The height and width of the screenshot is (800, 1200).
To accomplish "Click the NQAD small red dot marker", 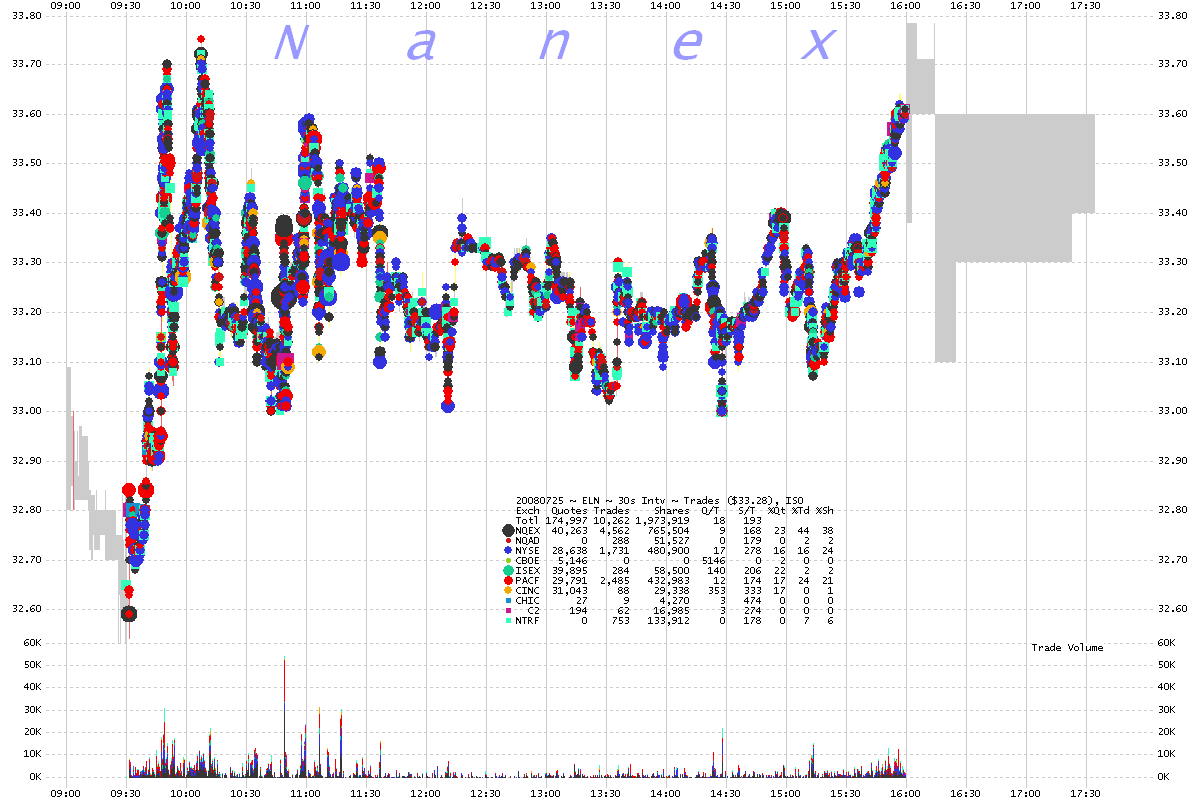I will coord(508,541).
